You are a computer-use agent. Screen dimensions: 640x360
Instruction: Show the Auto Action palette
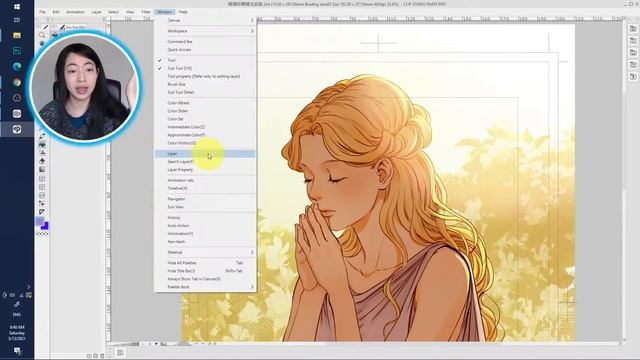(x=205, y=226)
